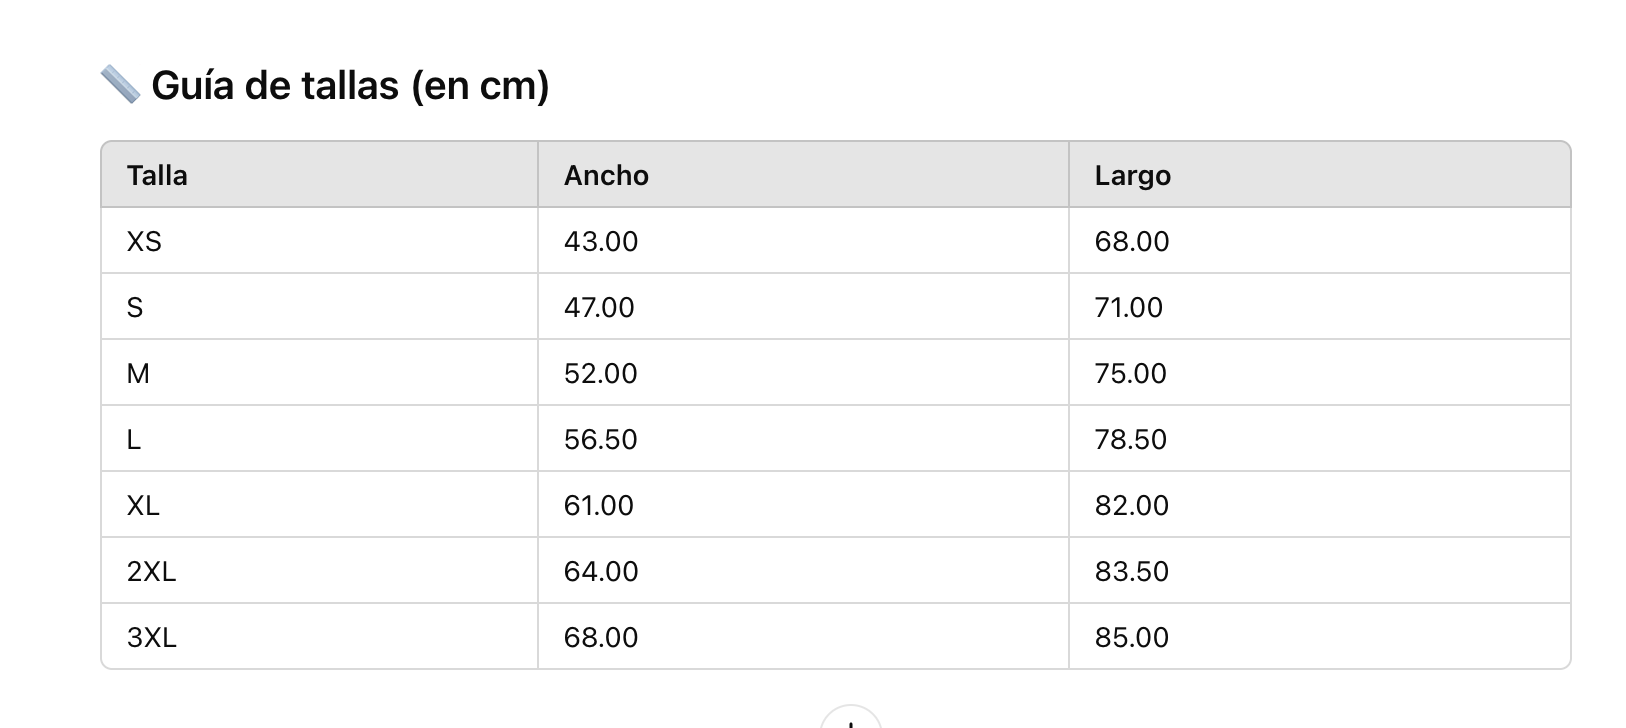Select the 85.00 length value
Screen dimensions: 1626x728
pos(1131,637)
